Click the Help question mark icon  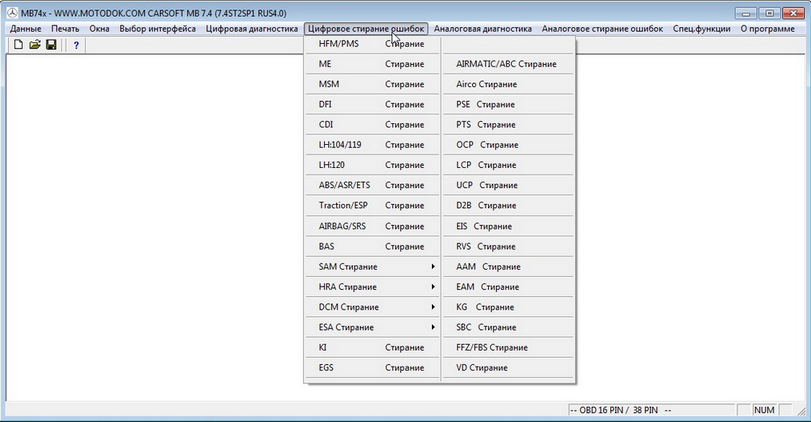click(76, 45)
